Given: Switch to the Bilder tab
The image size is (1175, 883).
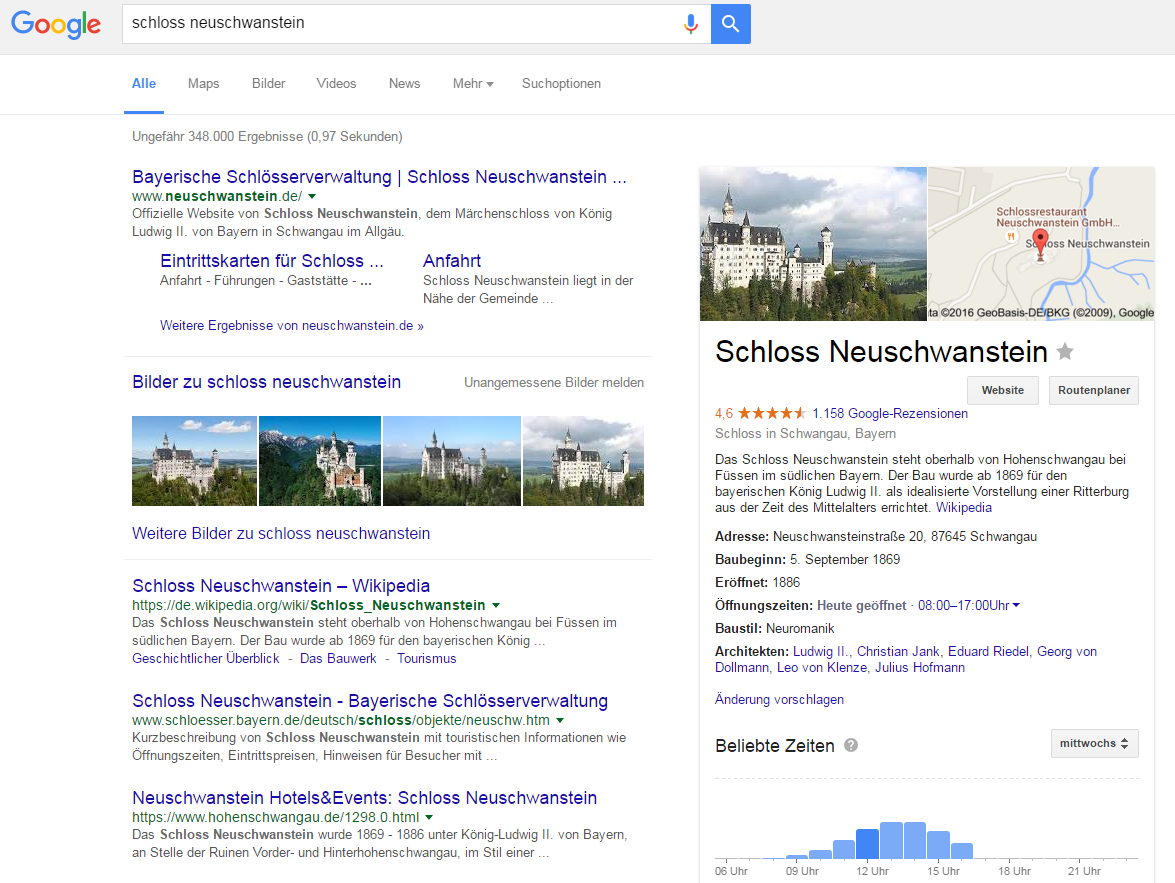Looking at the screenshot, I should point(268,84).
